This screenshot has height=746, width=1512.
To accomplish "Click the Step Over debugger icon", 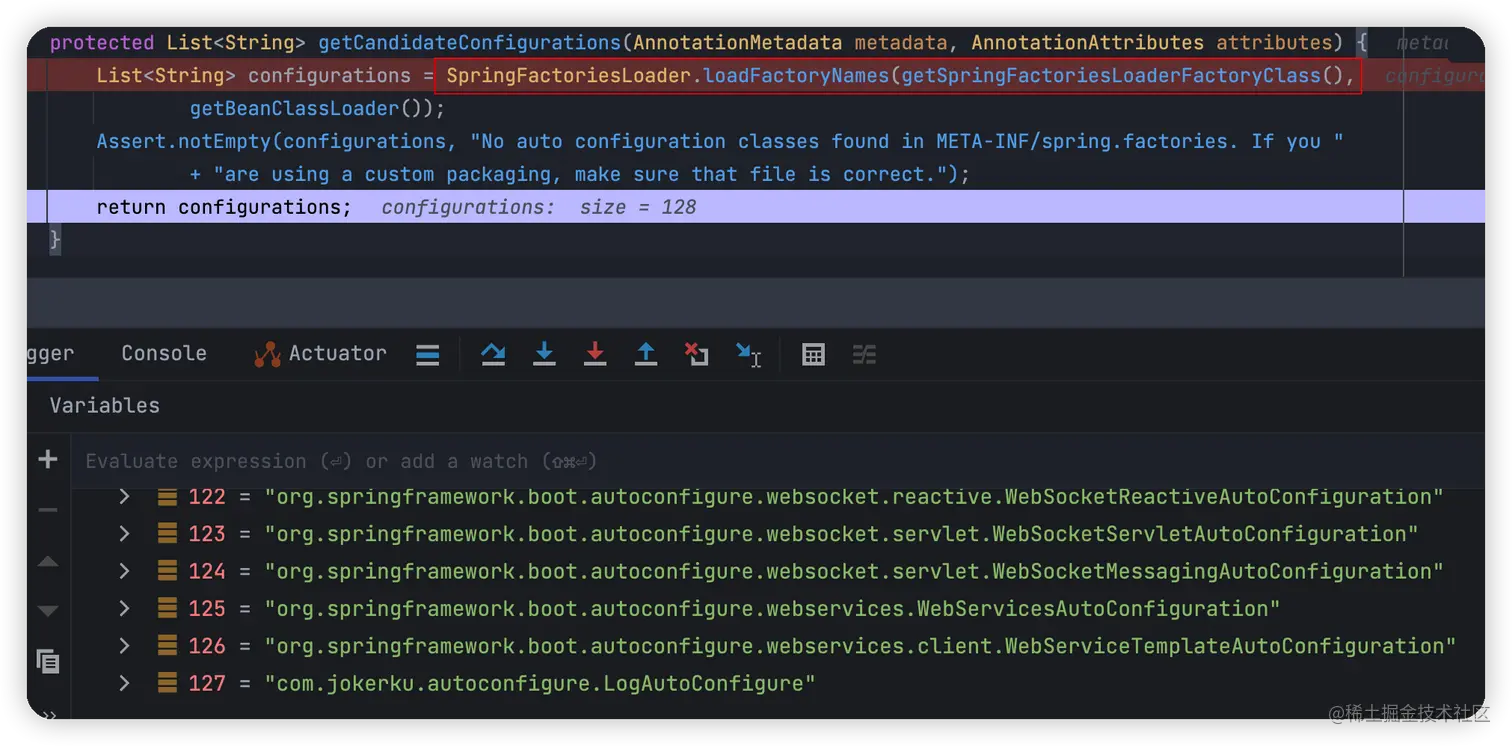I will pyautogui.click(x=493, y=354).
